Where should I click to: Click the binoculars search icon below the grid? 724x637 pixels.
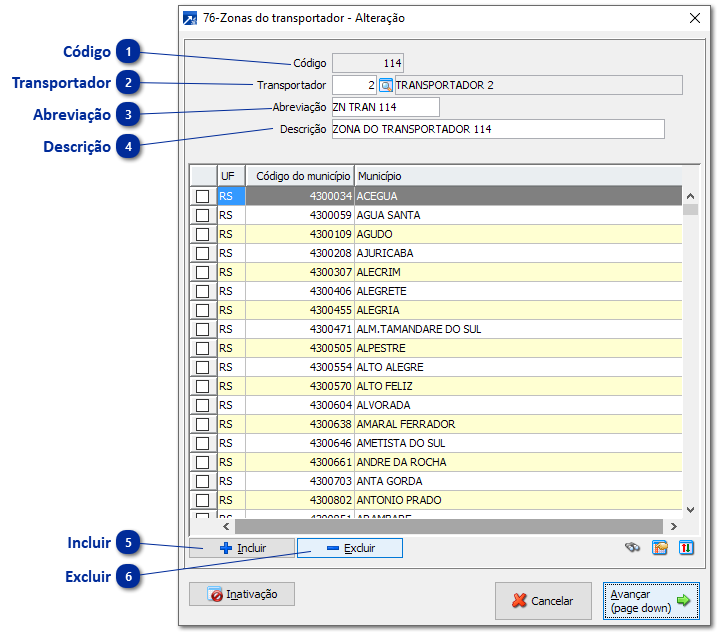point(632,548)
